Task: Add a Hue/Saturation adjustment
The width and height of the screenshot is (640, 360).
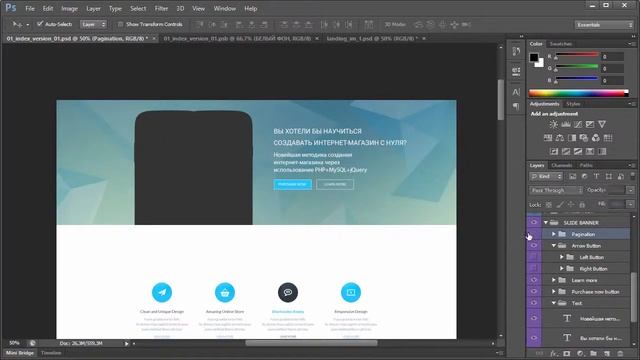Action: point(548,138)
